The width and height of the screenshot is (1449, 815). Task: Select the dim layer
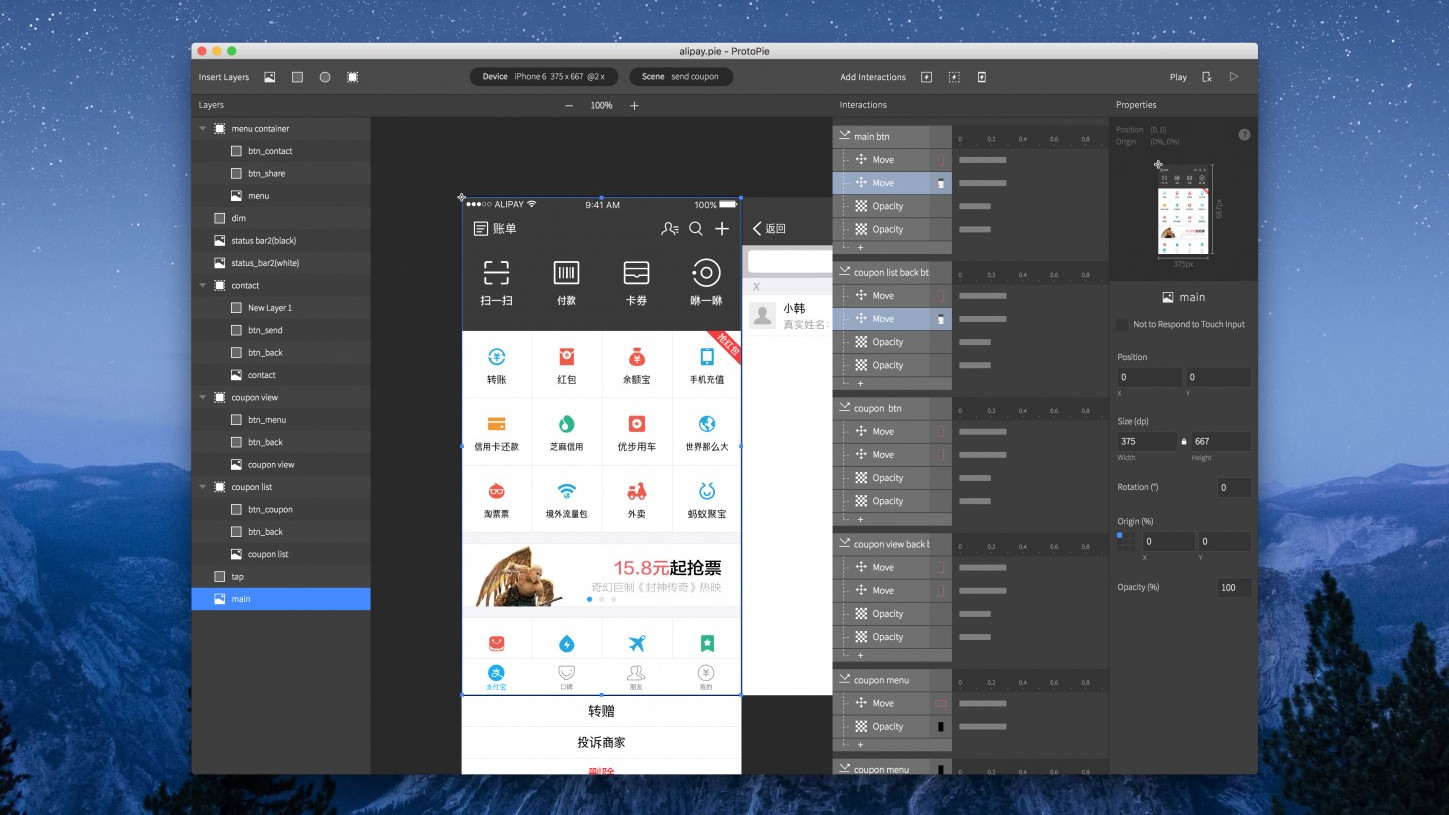coord(280,218)
